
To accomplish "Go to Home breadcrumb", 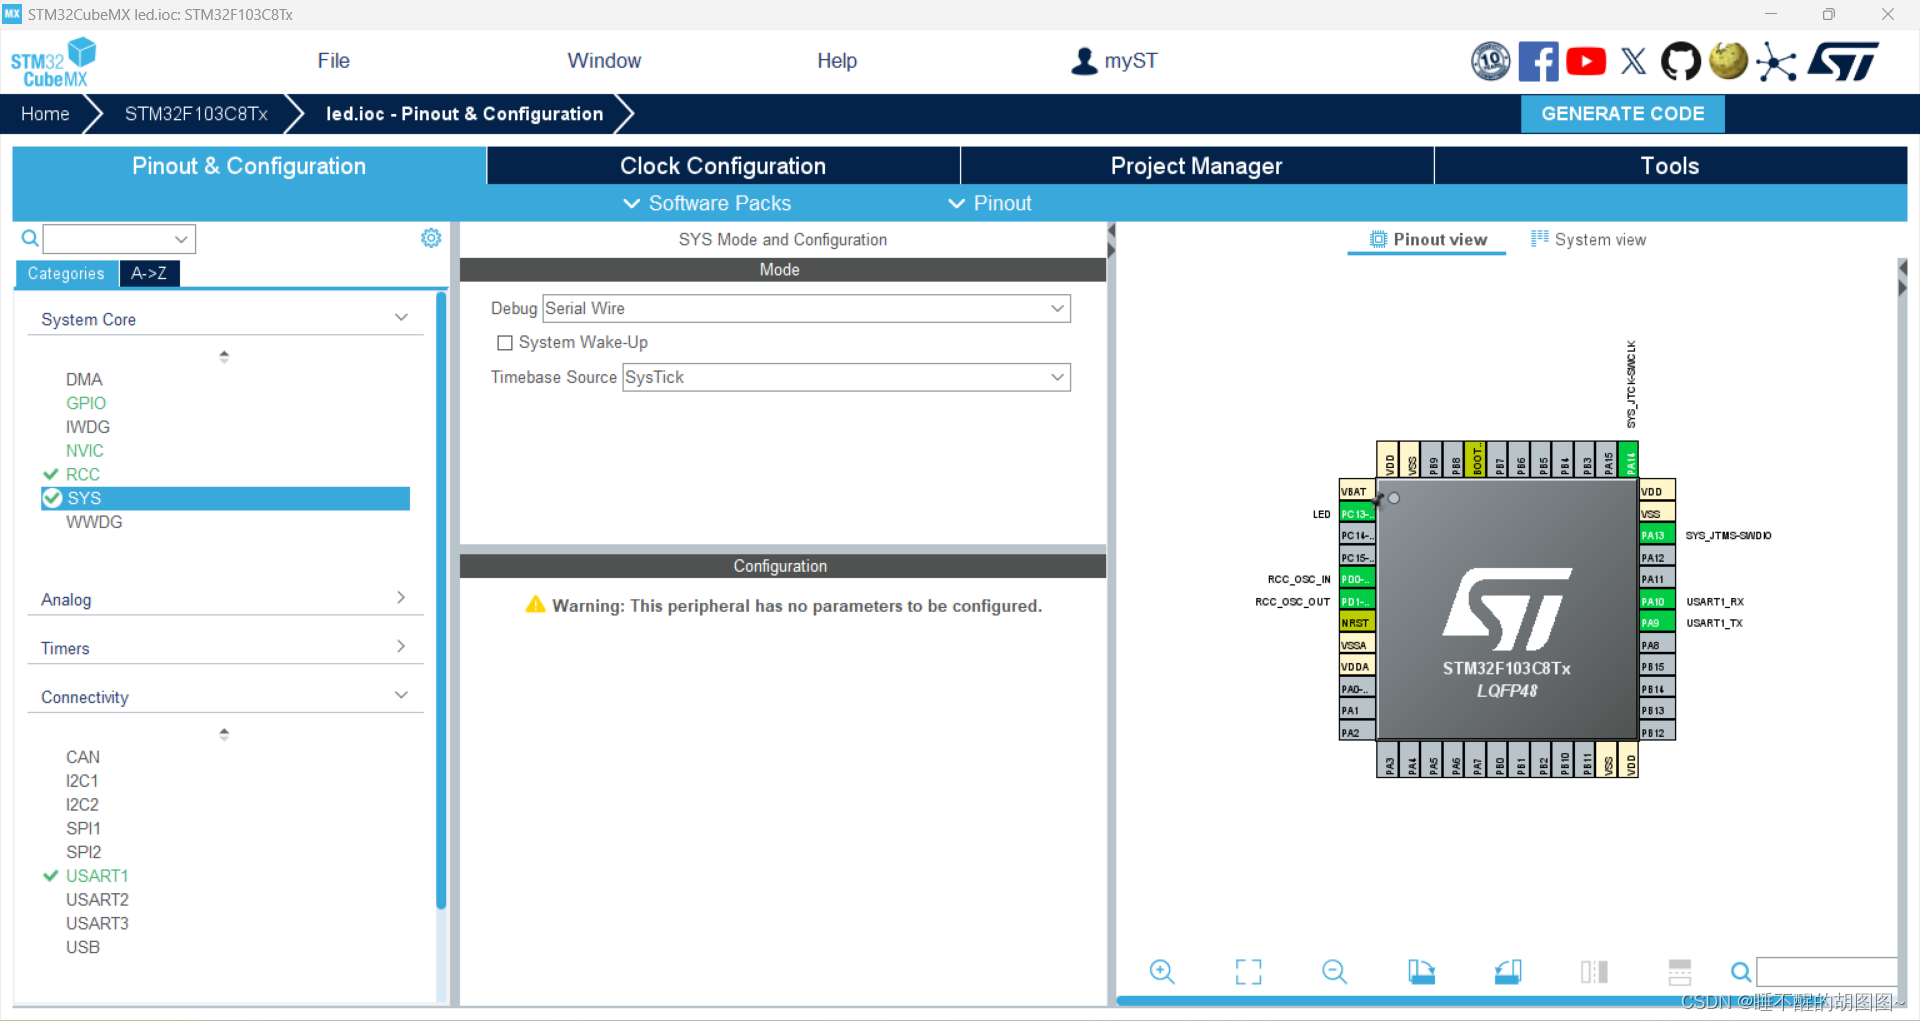I will point(45,114).
